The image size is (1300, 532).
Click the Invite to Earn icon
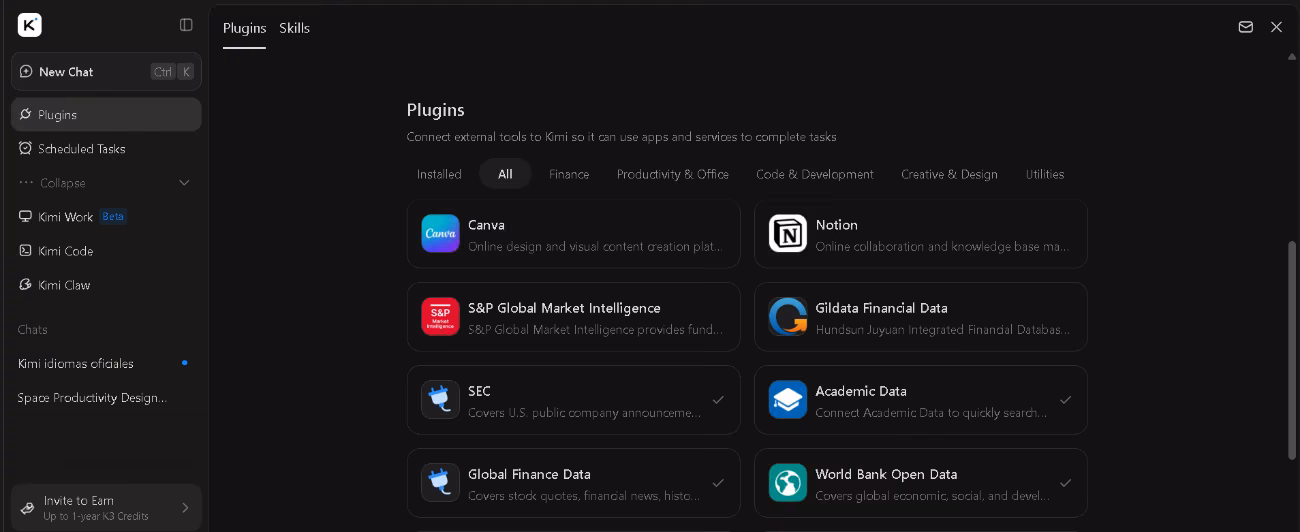point(28,508)
